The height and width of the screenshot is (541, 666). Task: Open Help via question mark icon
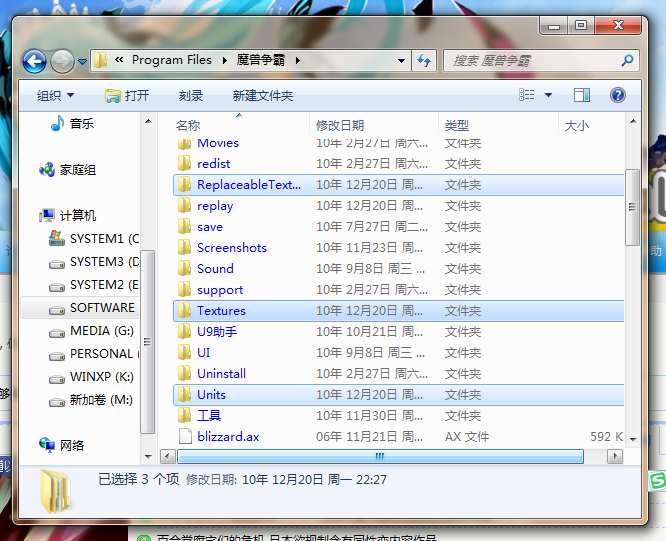click(x=618, y=95)
